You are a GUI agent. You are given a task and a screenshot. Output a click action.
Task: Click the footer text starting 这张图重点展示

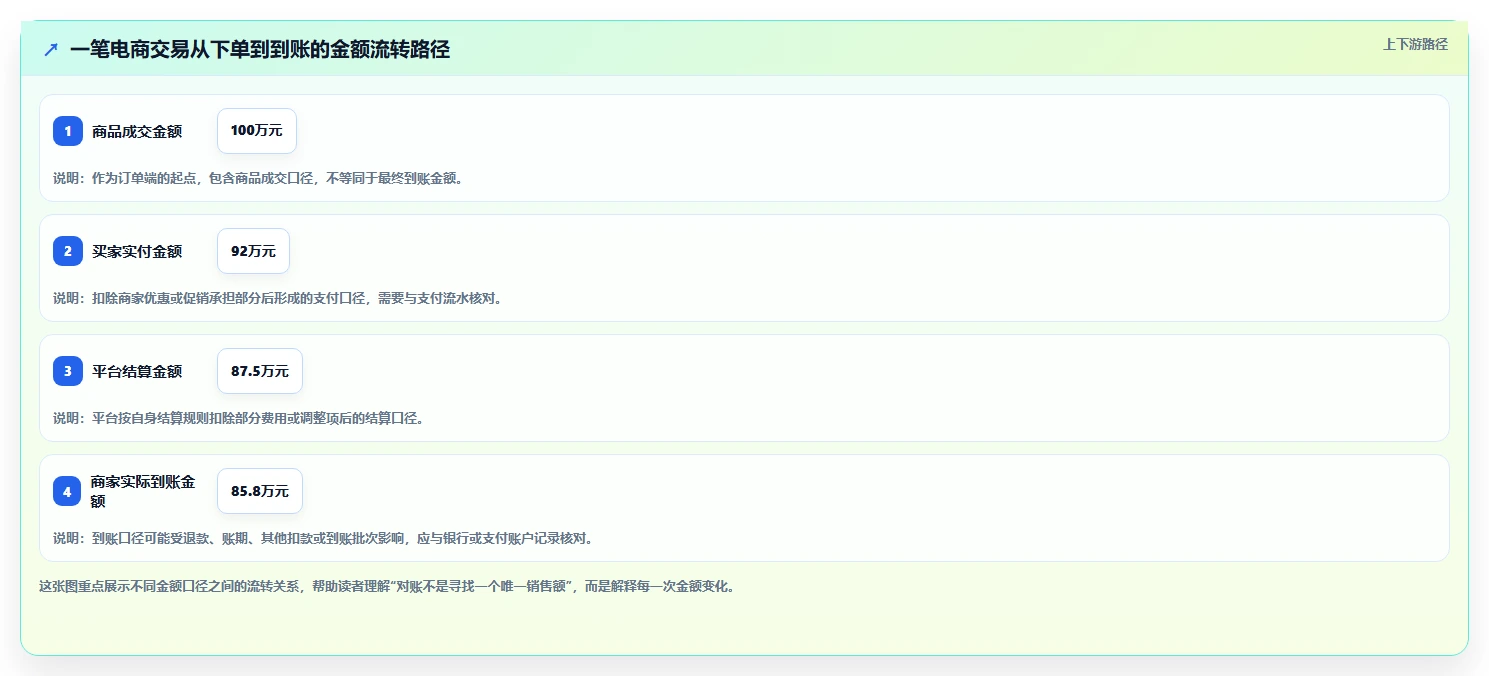tap(387, 586)
